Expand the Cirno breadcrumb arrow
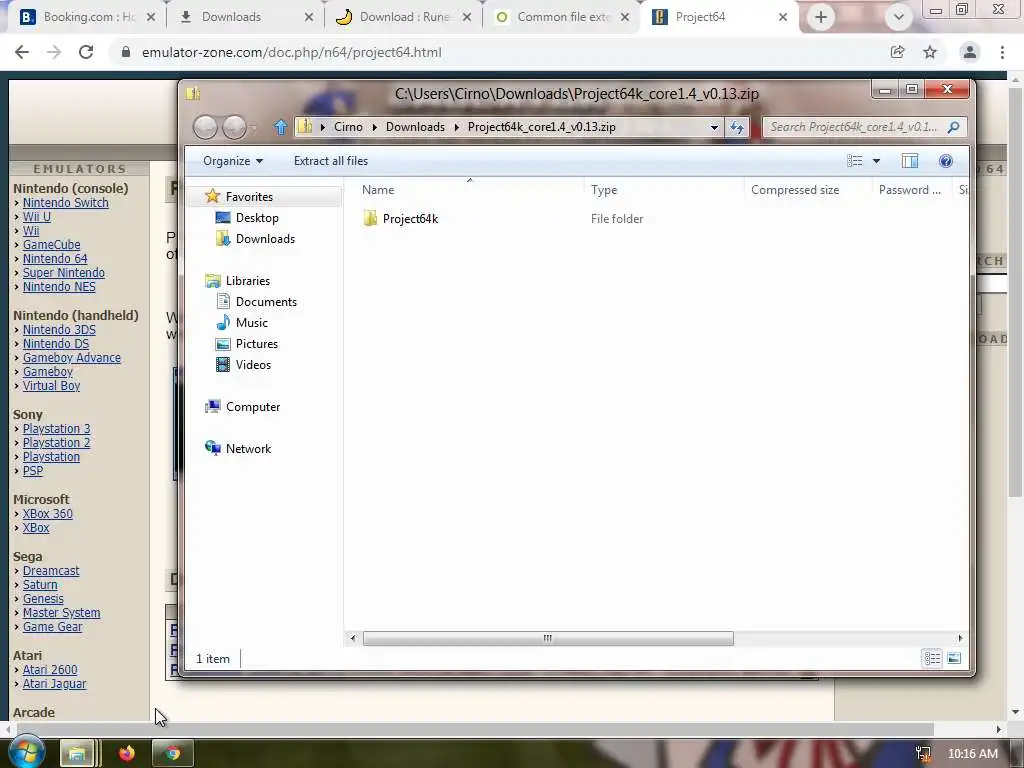The width and height of the screenshot is (1024, 768). point(374,127)
